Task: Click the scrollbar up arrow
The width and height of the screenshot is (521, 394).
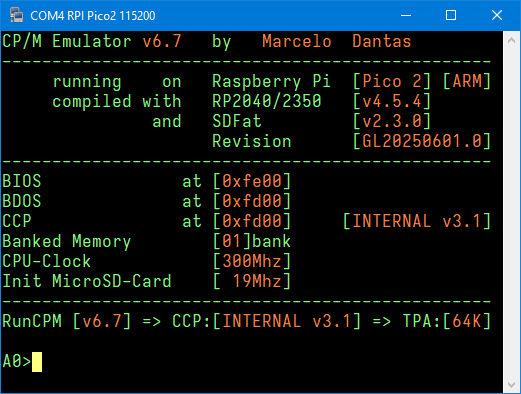Action: click(512, 41)
